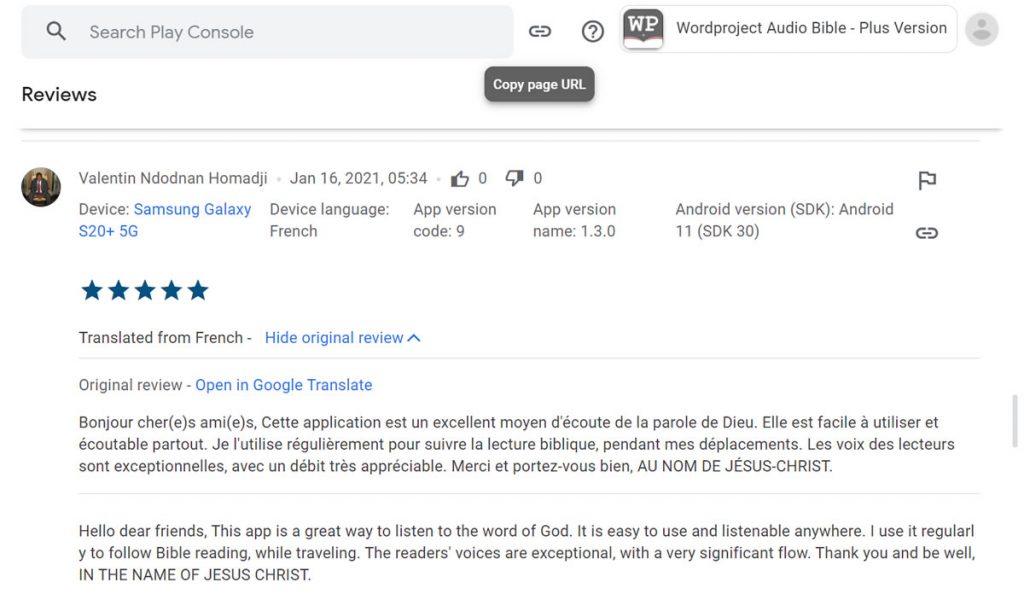The width and height of the screenshot is (1024, 600).
Task: Open the Wordproject Audio Bible app selector
Action: [810, 29]
